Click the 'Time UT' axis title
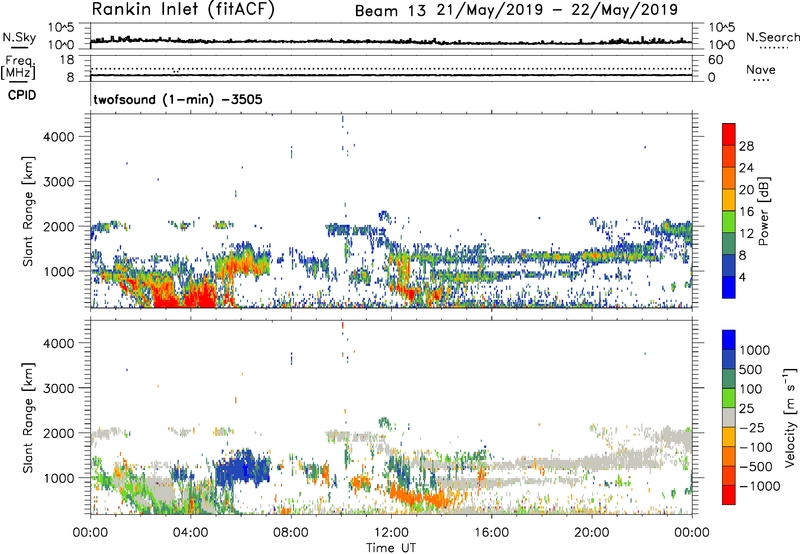Viewport: 800px width, 554px height. pos(391,548)
